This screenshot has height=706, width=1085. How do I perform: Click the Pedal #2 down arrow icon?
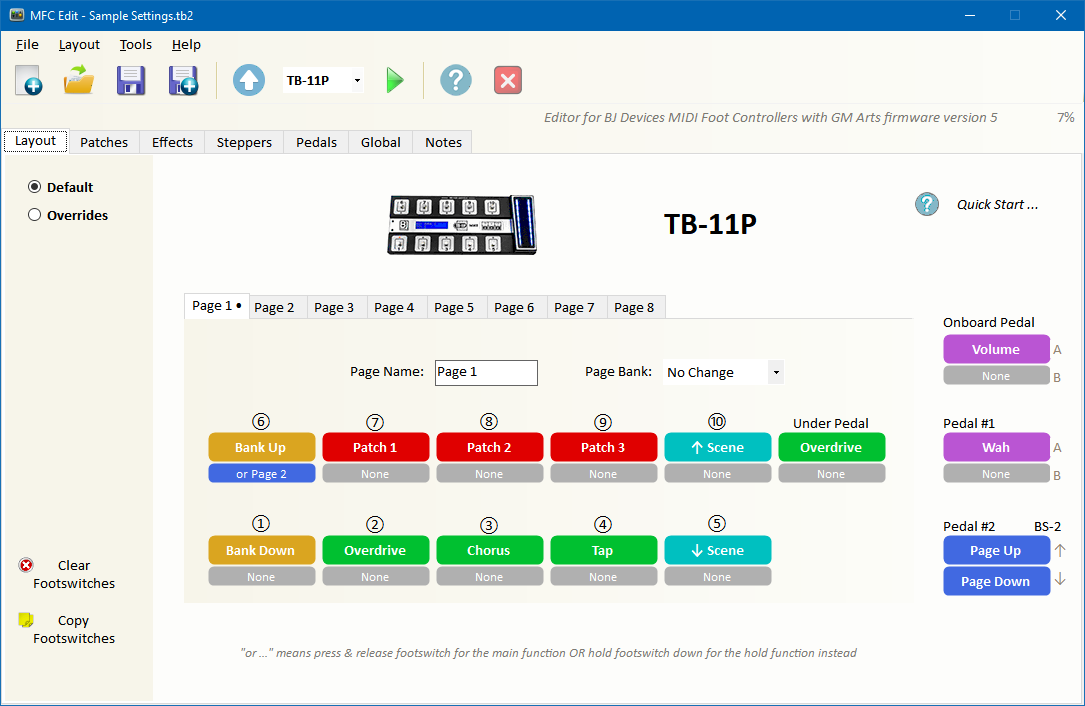1060,579
